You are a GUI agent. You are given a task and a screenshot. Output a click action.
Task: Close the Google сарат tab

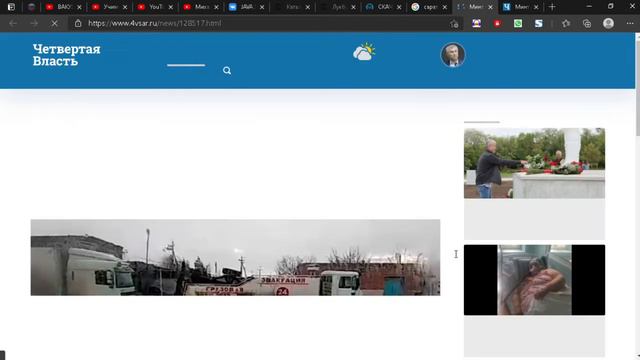coord(445,7)
